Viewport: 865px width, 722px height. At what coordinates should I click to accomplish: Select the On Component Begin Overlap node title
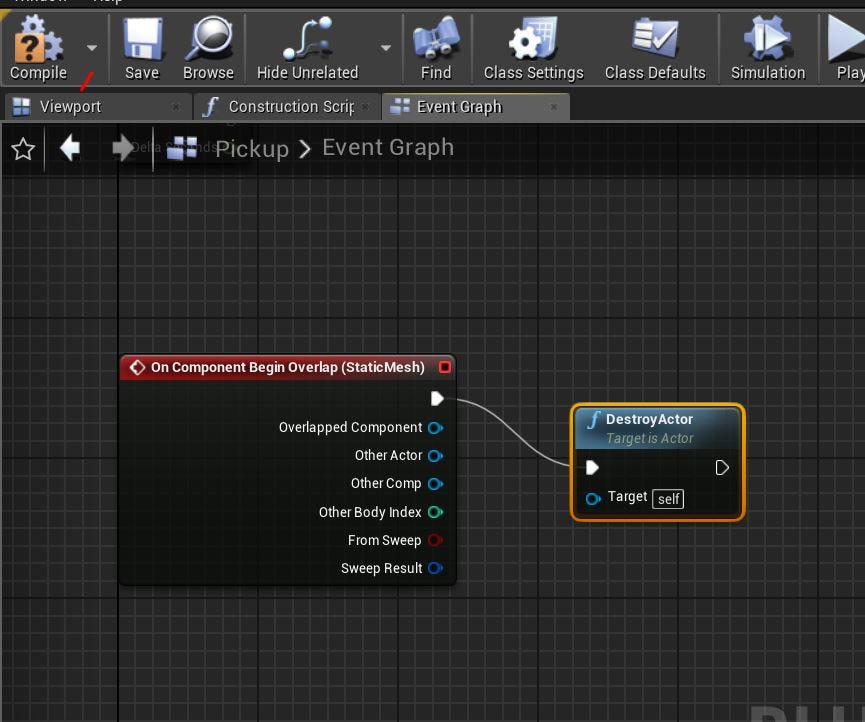point(287,367)
